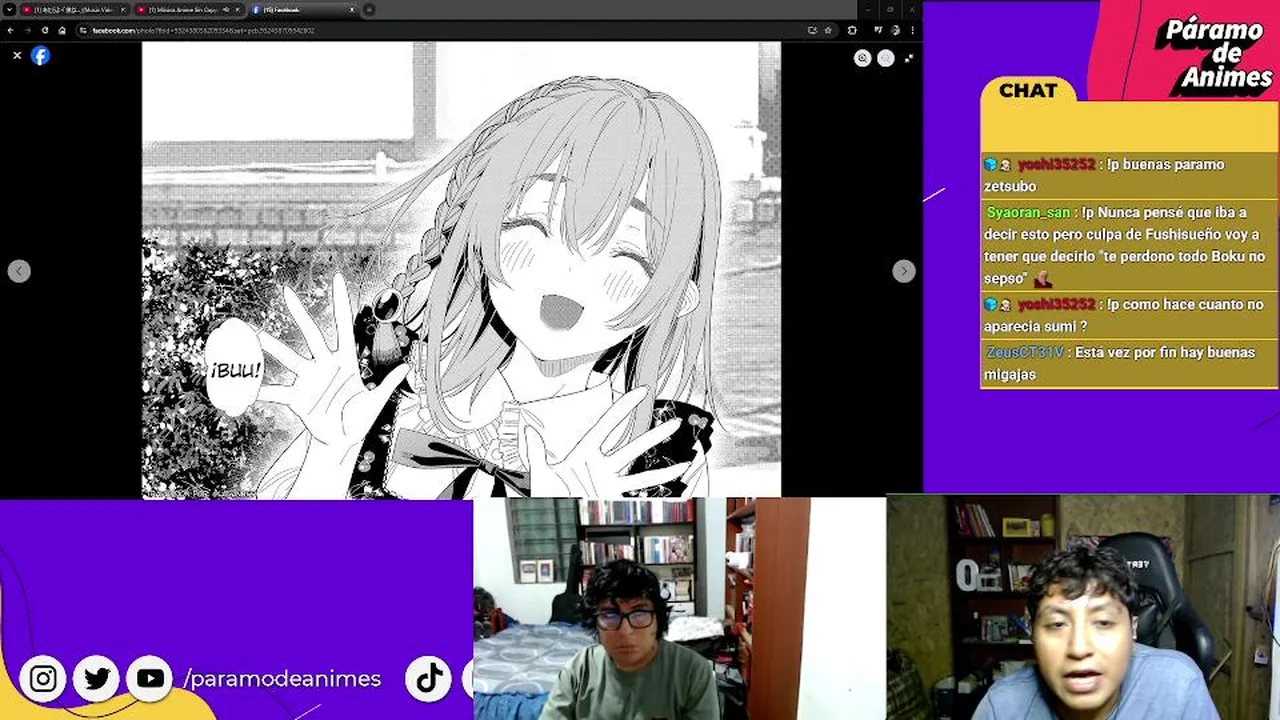Click yoshi35252's message 'buenas paramo zetsubo'

tap(1129, 175)
